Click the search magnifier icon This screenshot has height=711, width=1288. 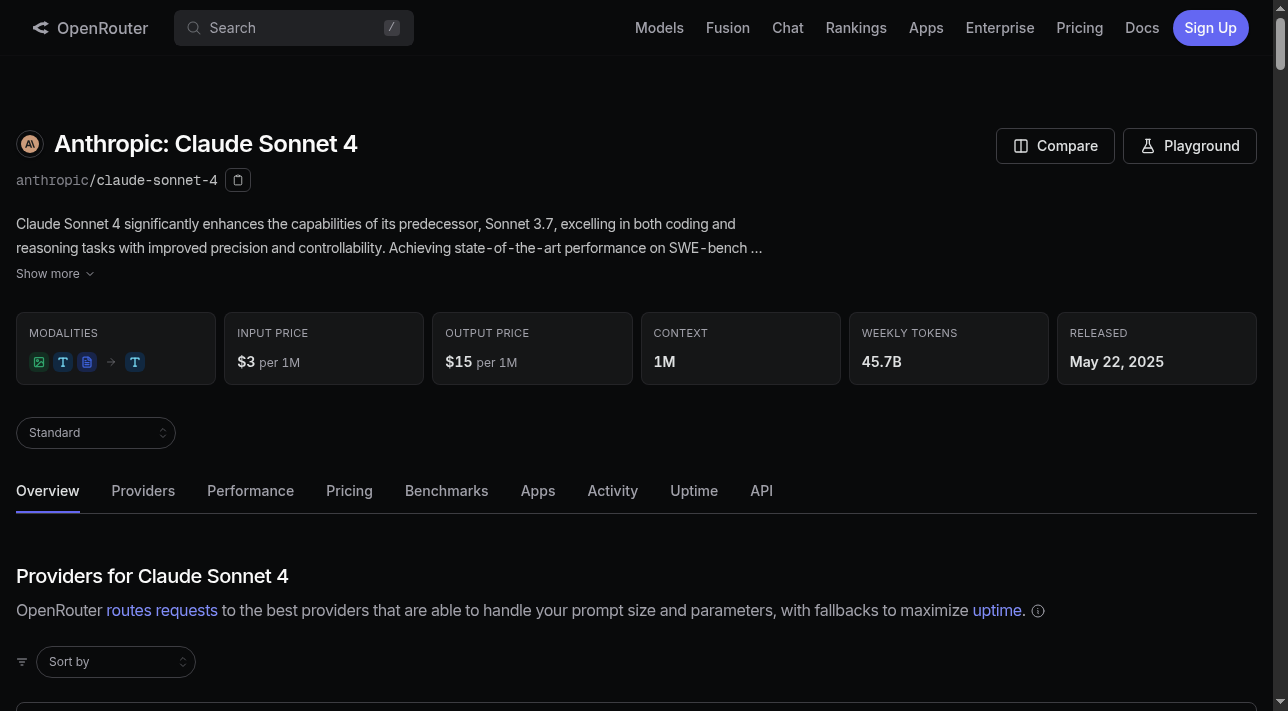click(194, 28)
